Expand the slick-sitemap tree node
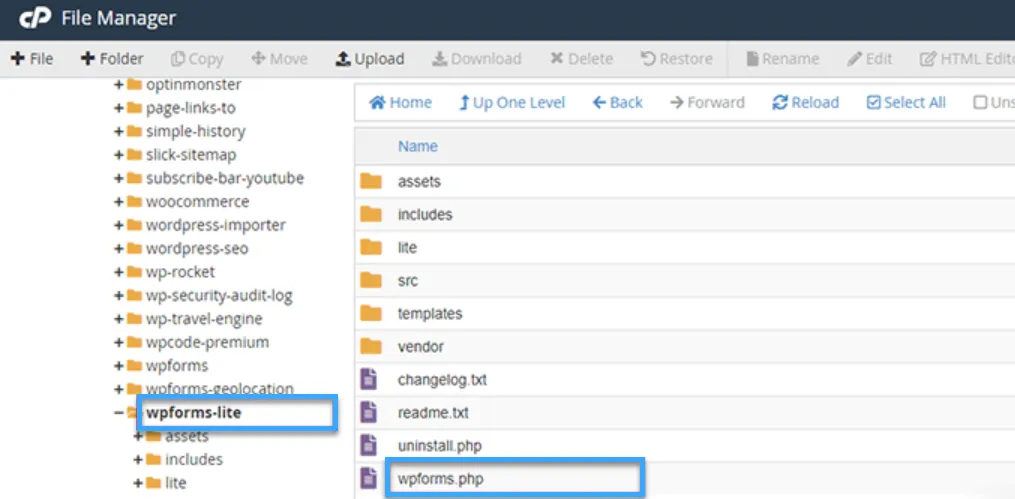This screenshot has width=1015, height=499. [x=118, y=155]
